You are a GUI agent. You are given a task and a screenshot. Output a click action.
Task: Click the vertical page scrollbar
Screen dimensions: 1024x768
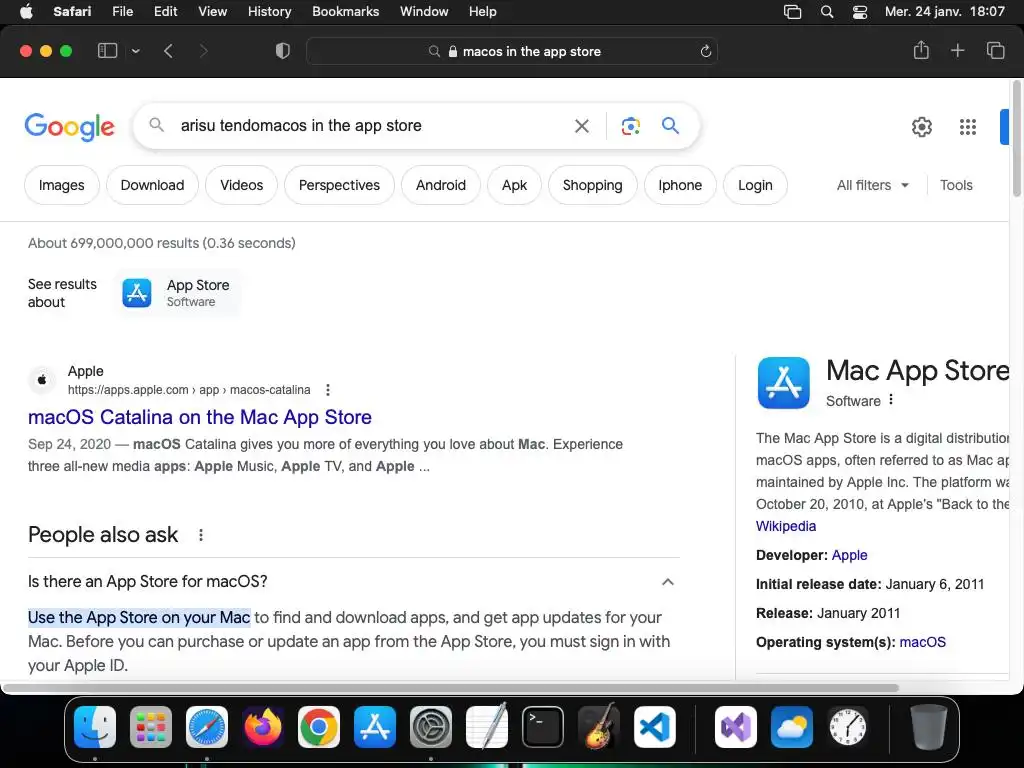[x=1017, y=138]
